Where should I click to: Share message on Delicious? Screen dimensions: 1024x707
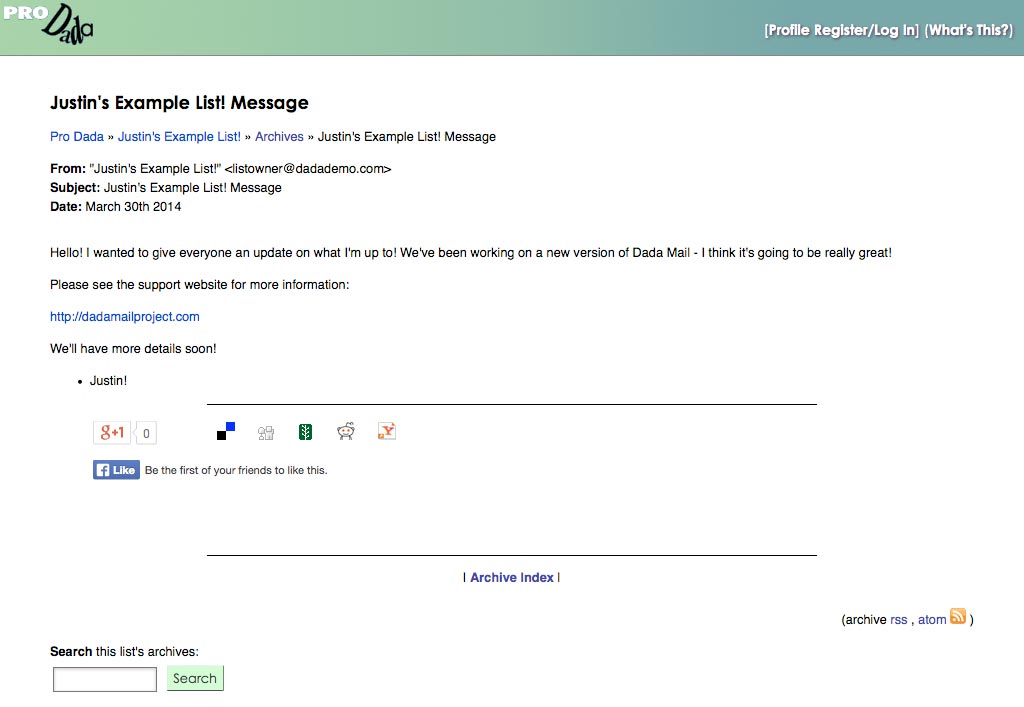pos(226,432)
